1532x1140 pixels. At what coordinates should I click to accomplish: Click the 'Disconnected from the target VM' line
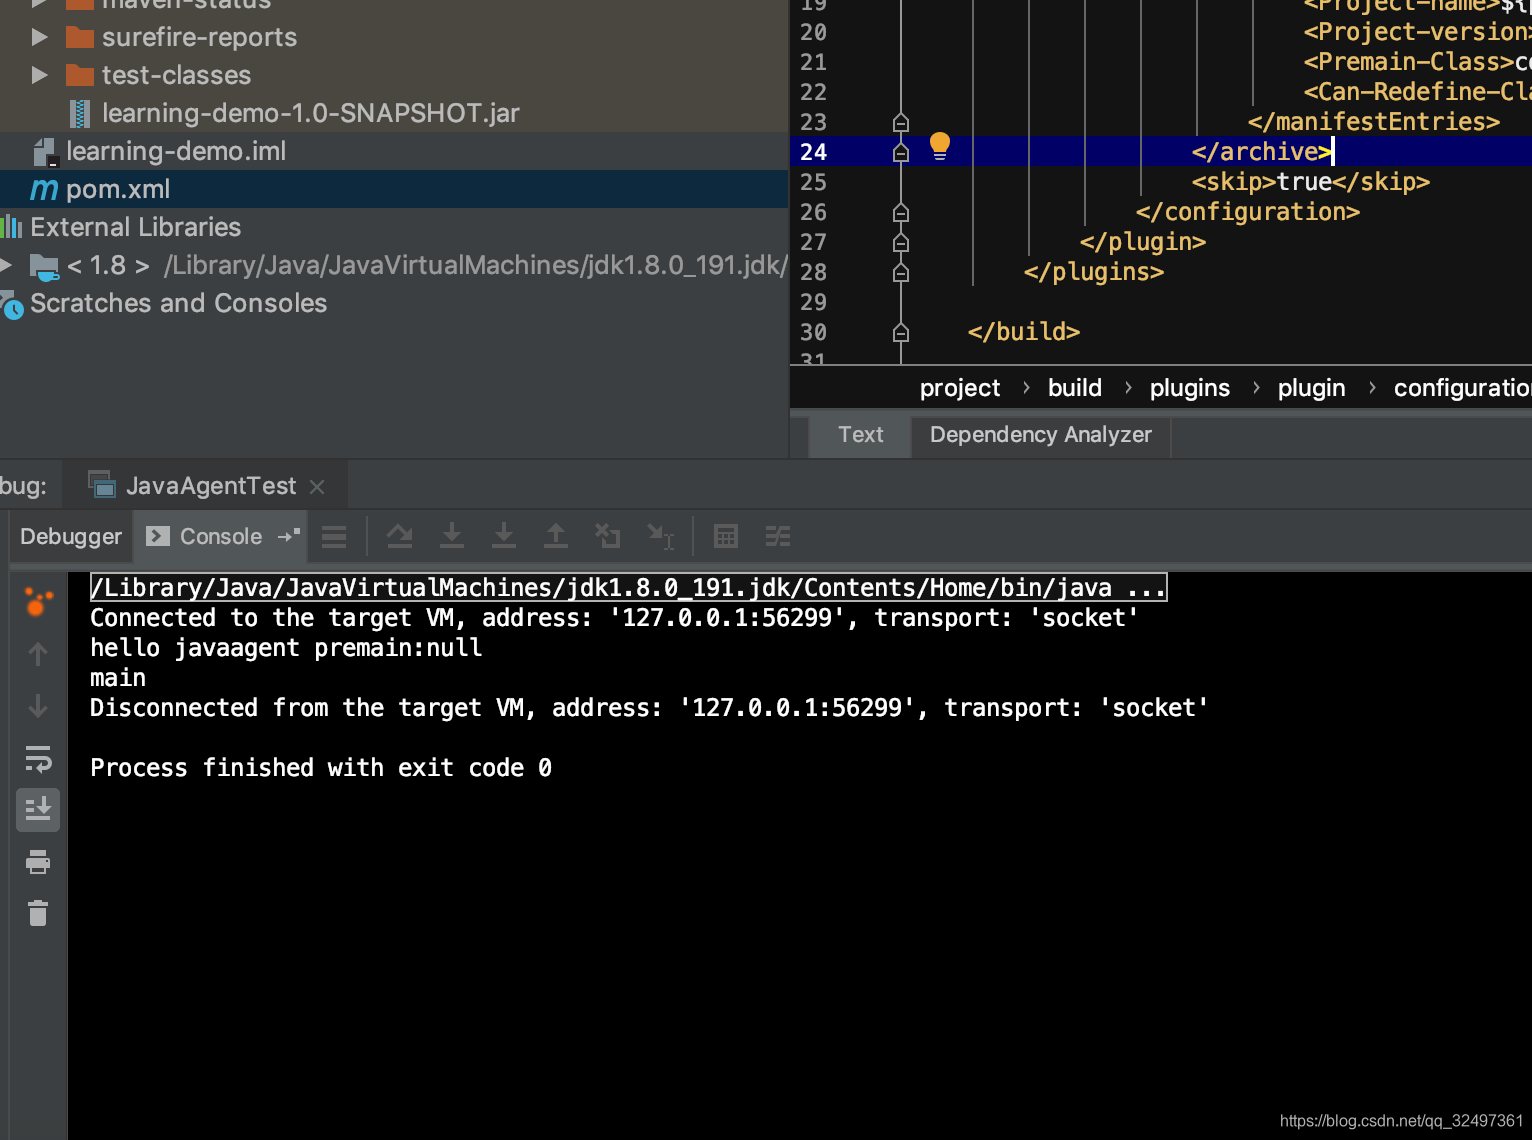tap(649, 707)
